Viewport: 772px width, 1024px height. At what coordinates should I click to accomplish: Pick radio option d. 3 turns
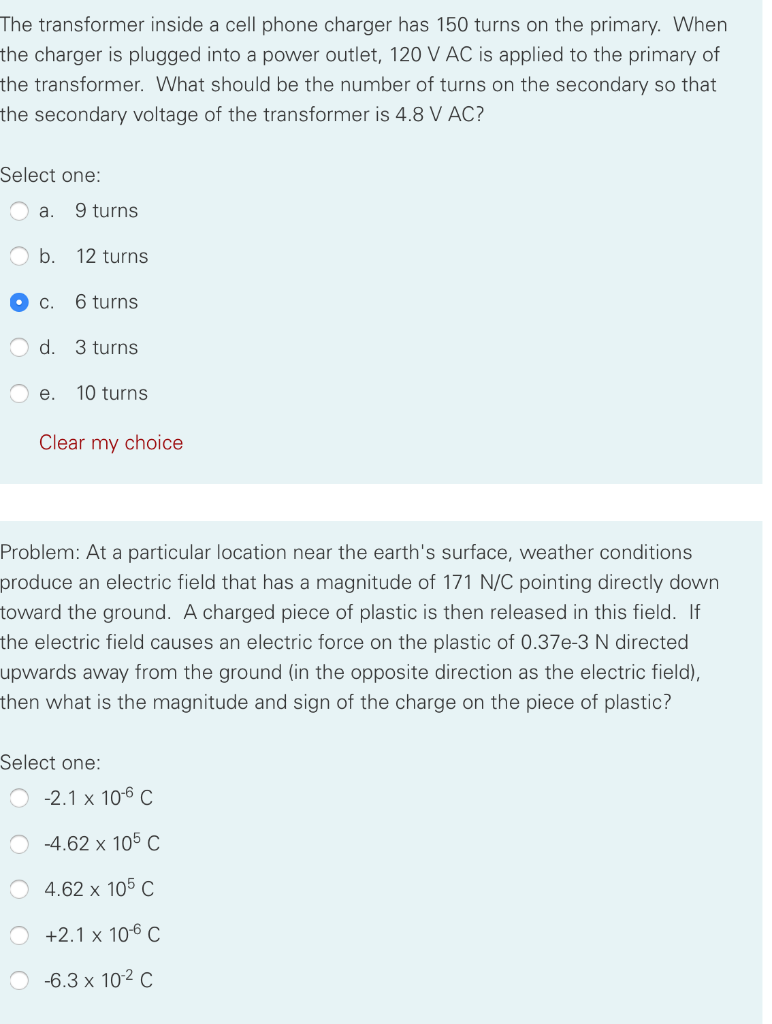19,347
